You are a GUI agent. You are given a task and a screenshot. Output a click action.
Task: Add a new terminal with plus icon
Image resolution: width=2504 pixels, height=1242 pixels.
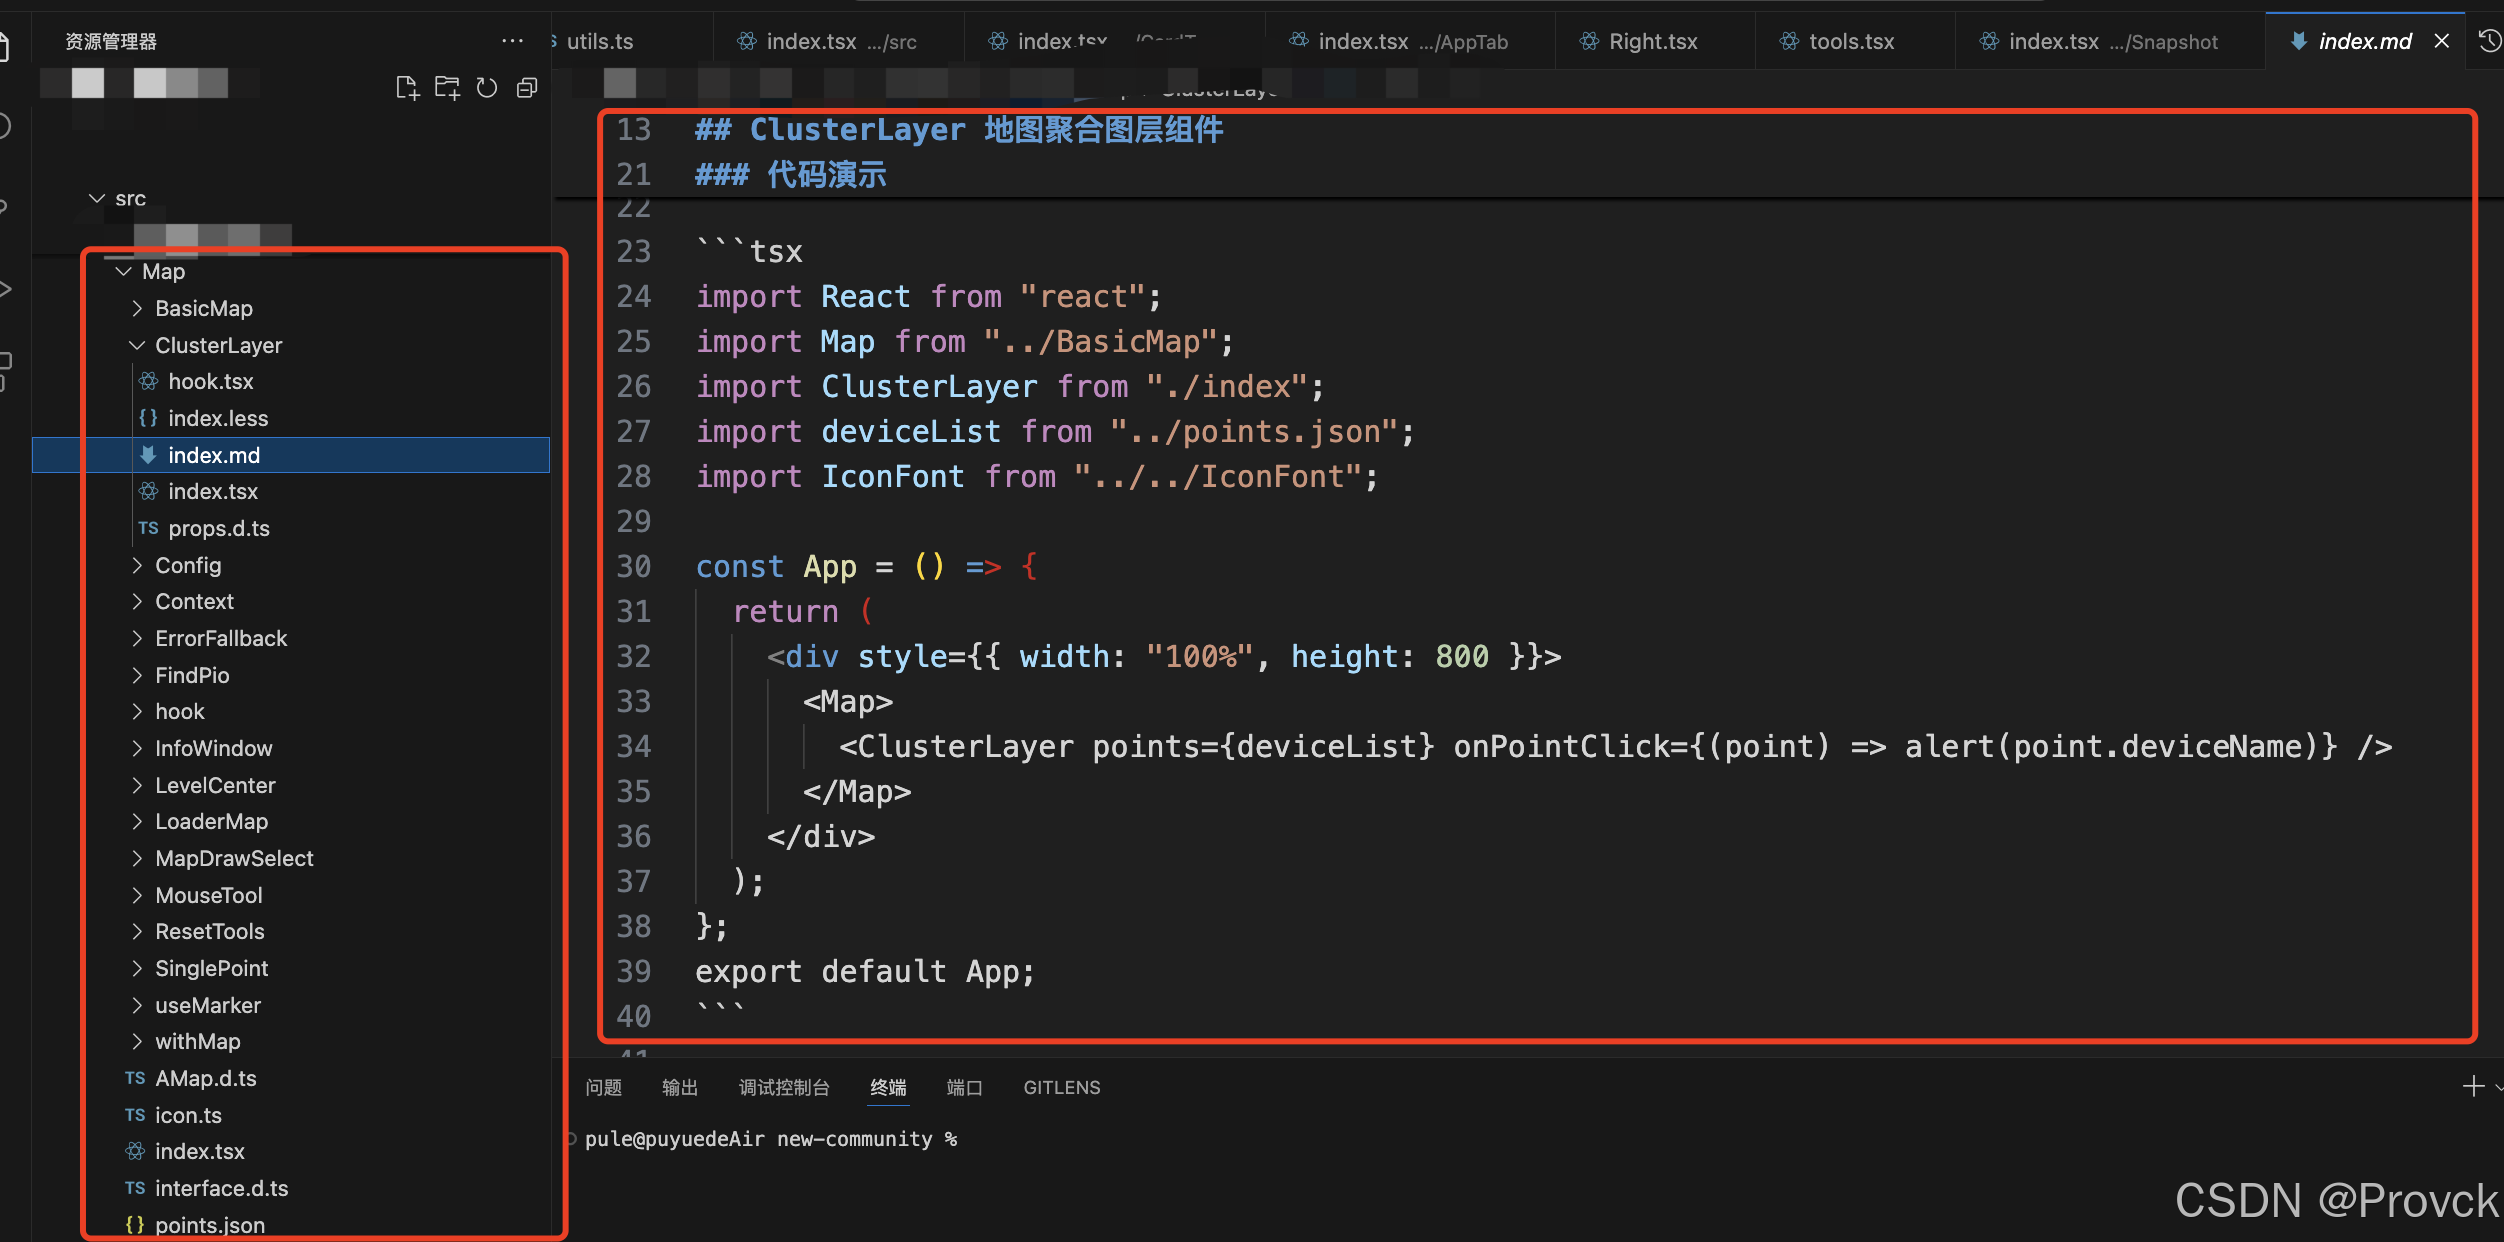(2472, 1086)
